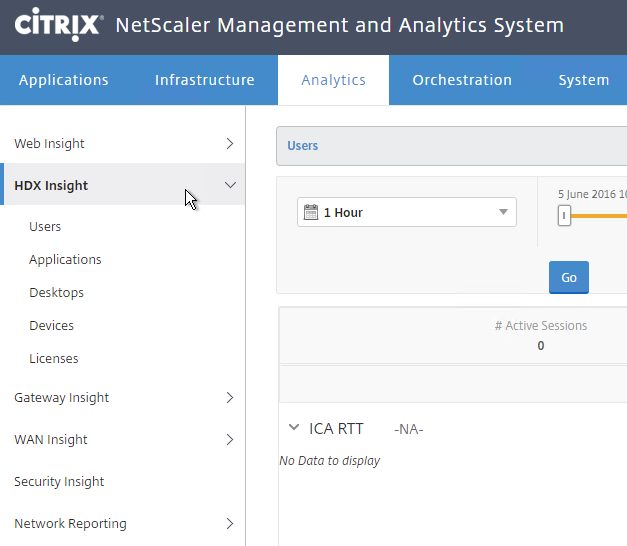627x546 pixels.
Task: Click the Citrix logo in the header
Action: pyautogui.click(x=59, y=25)
